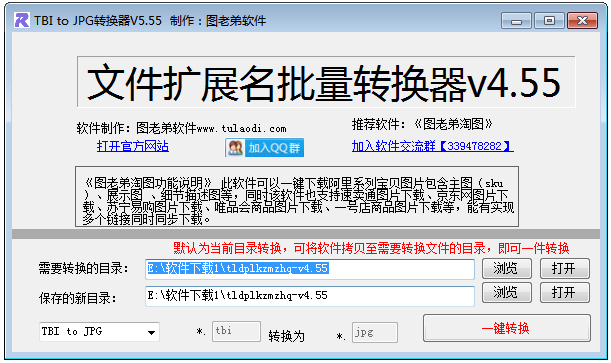
Task: Maximize the converter window
Action: coord(549,21)
